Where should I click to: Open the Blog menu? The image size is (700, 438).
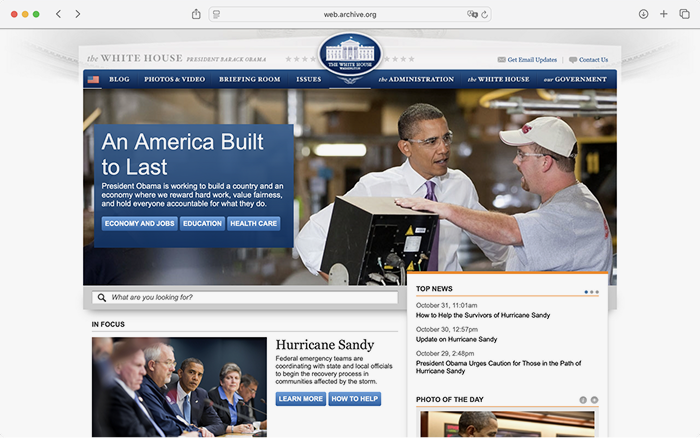tap(119, 79)
